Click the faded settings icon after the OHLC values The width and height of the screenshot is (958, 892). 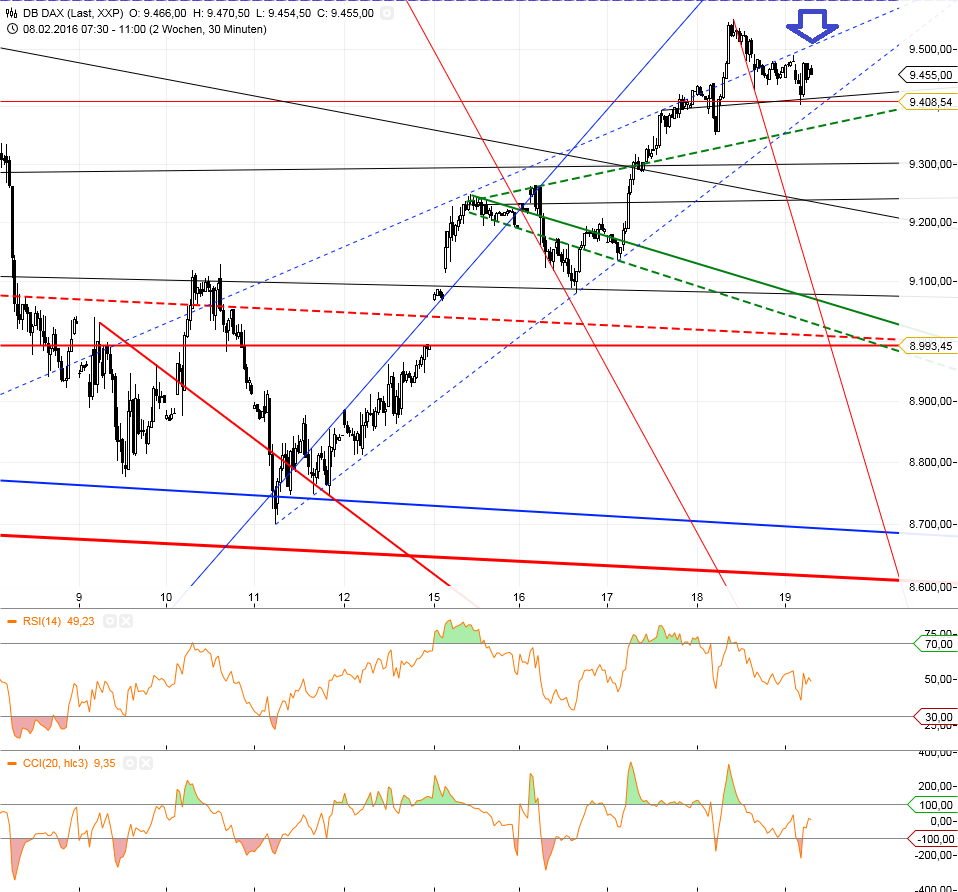tap(387, 13)
